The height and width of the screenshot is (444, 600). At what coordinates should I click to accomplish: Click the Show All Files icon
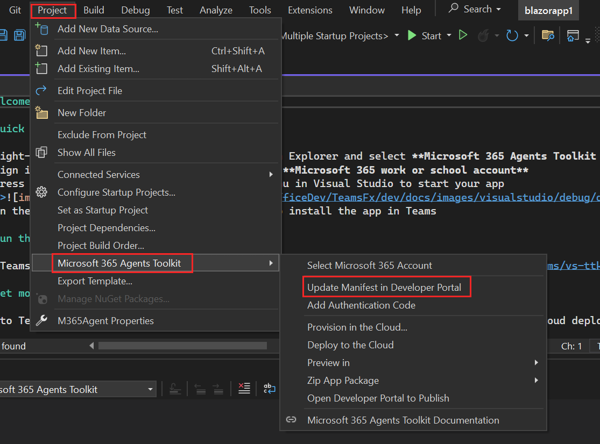click(41, 152)
